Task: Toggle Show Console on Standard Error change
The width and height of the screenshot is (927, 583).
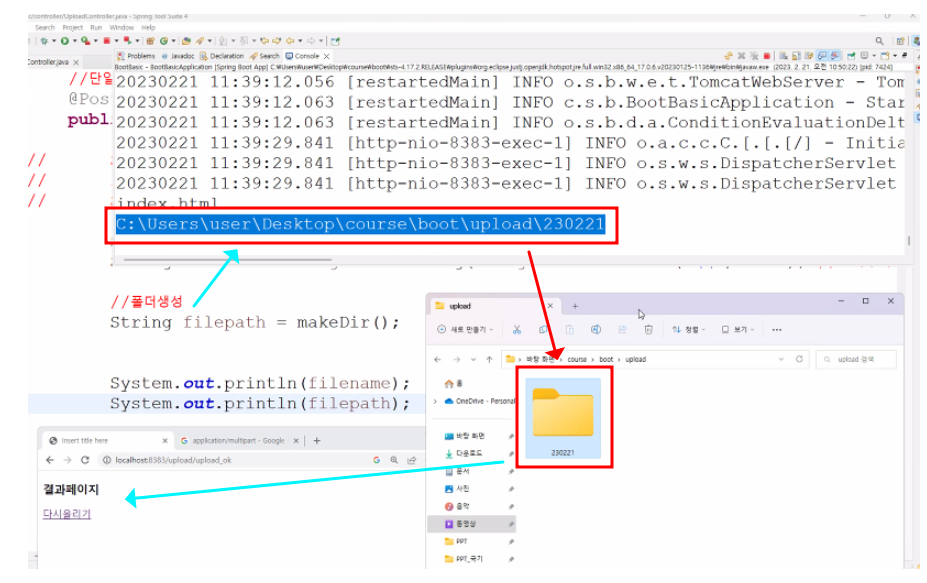Action: [835, 56]
